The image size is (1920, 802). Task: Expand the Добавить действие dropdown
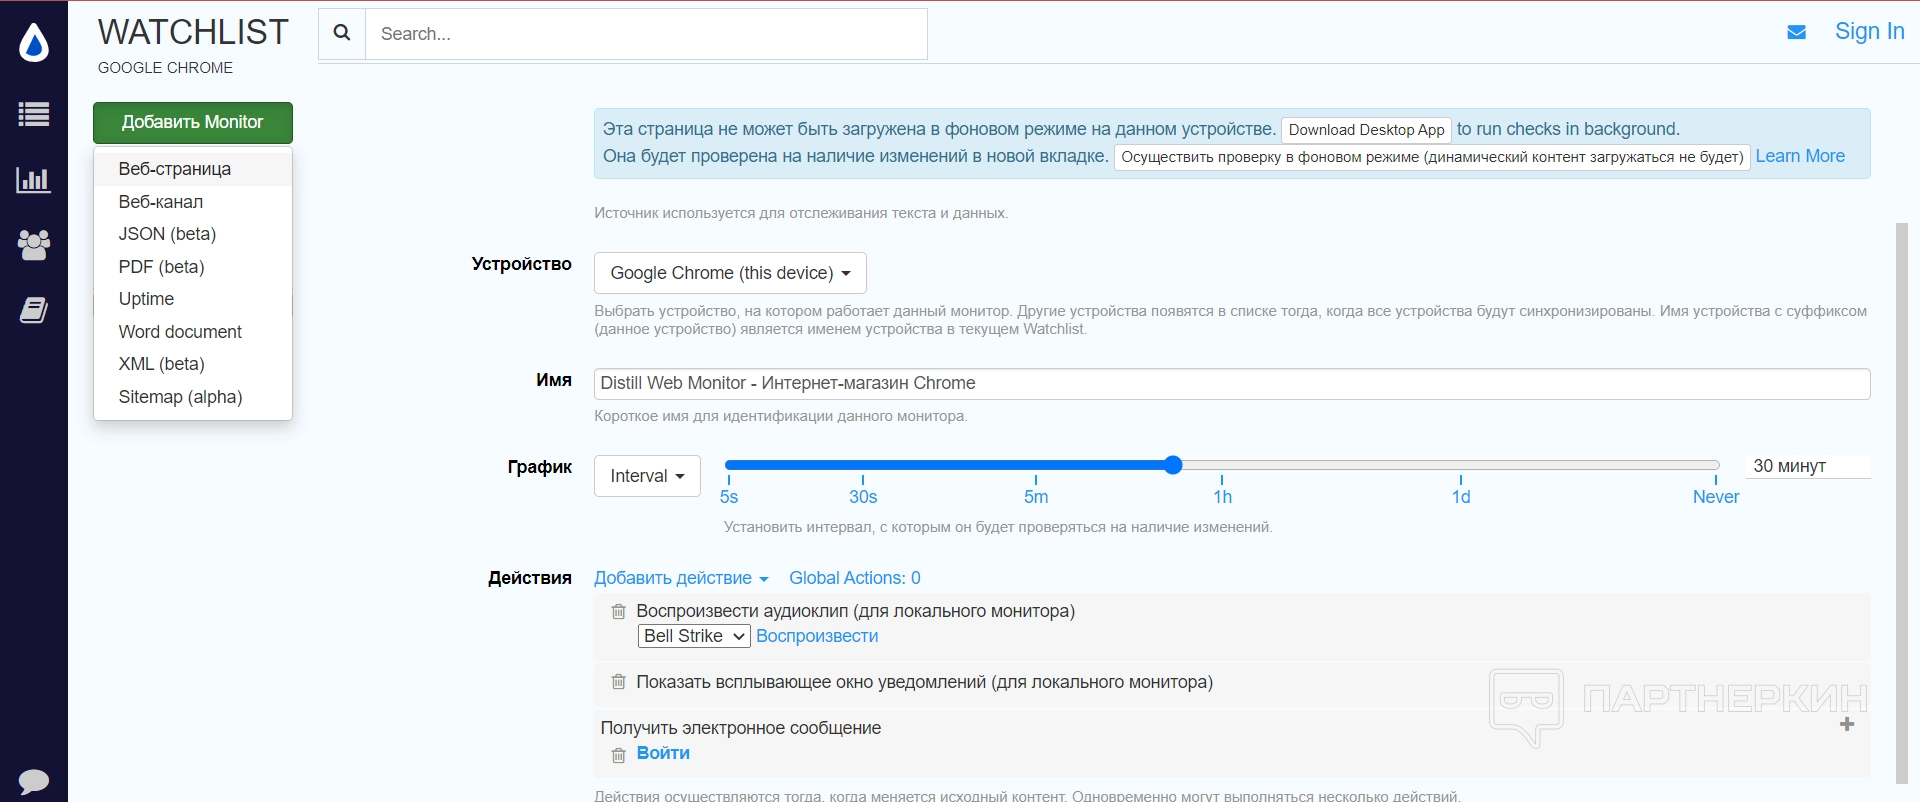pyautogui.click(x=681, y=578)
